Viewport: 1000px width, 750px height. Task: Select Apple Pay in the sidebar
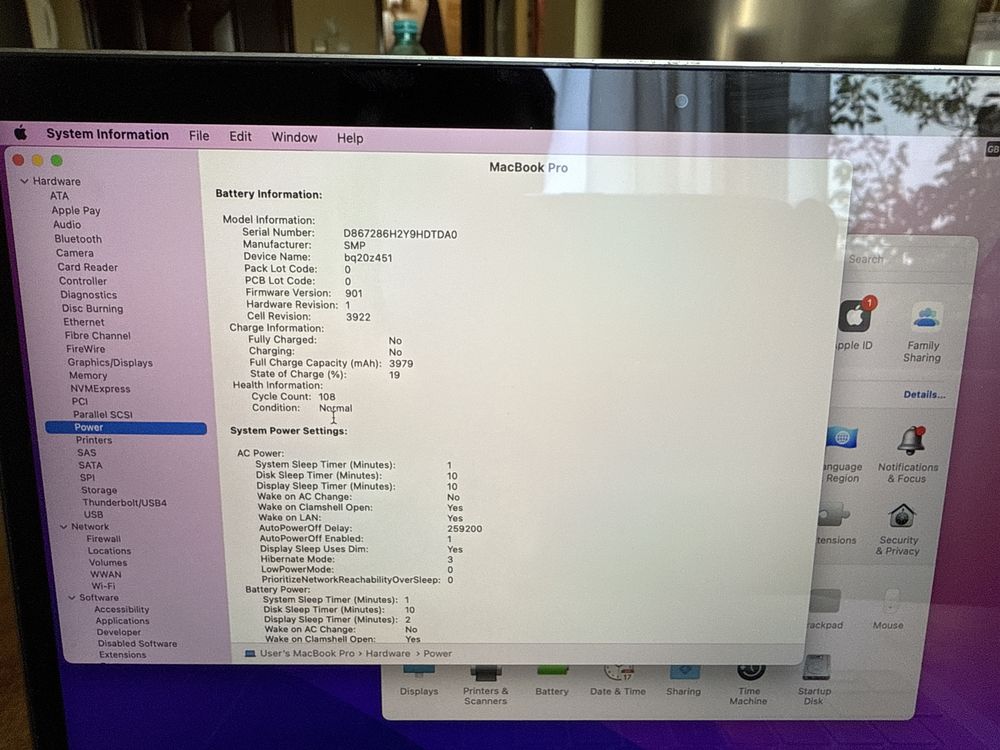76,210
